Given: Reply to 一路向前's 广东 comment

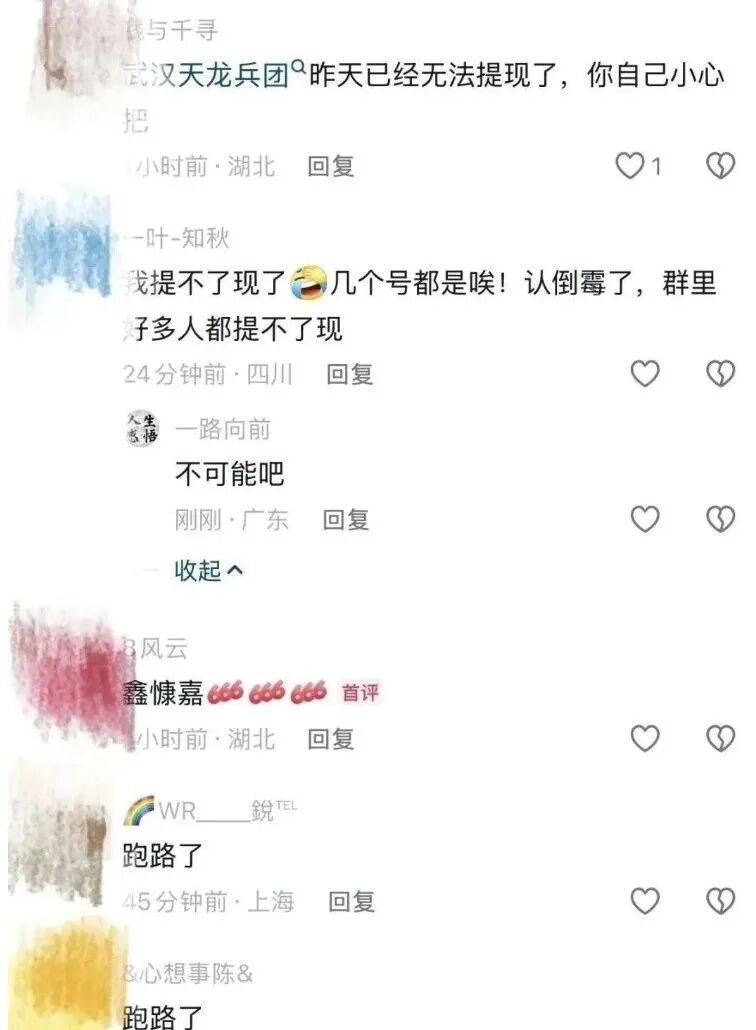Looking at the screenshot, I should 345,520.
